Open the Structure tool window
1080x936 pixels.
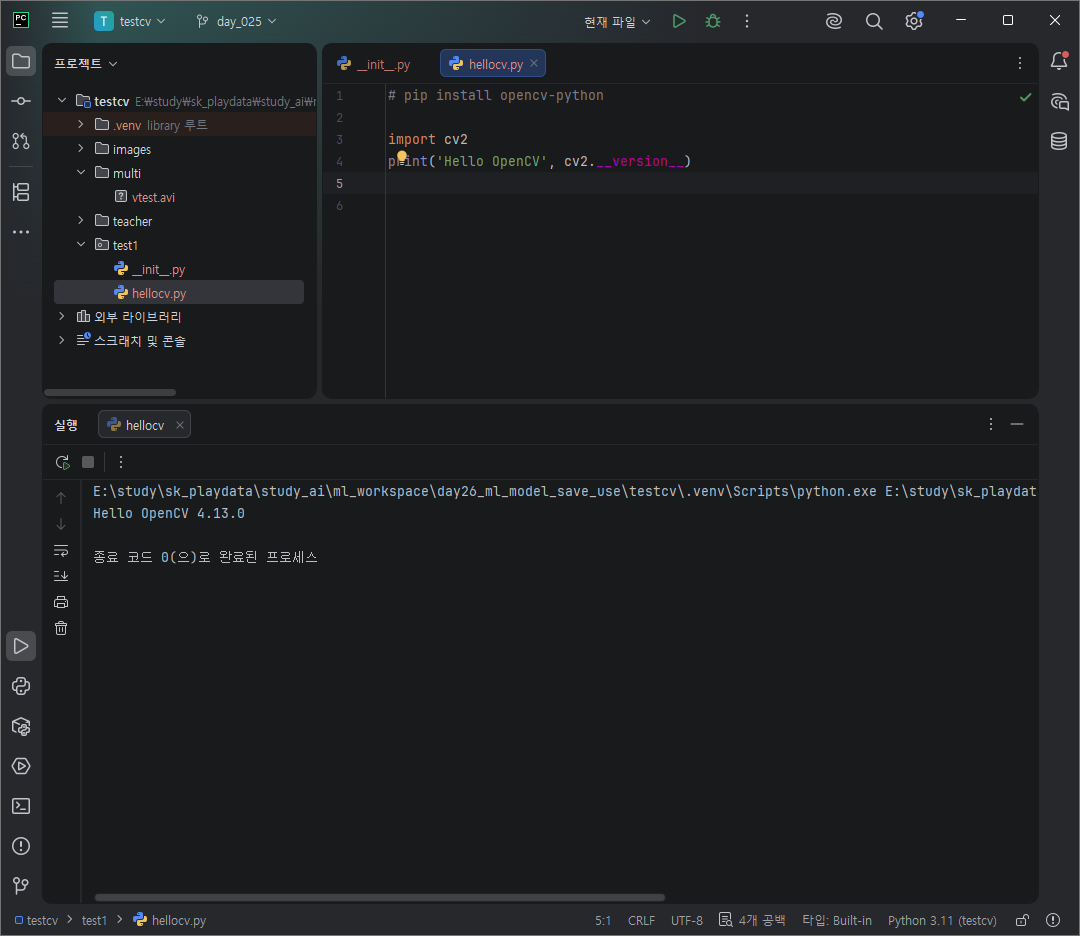pyautogui.click(x=21, y=192)
